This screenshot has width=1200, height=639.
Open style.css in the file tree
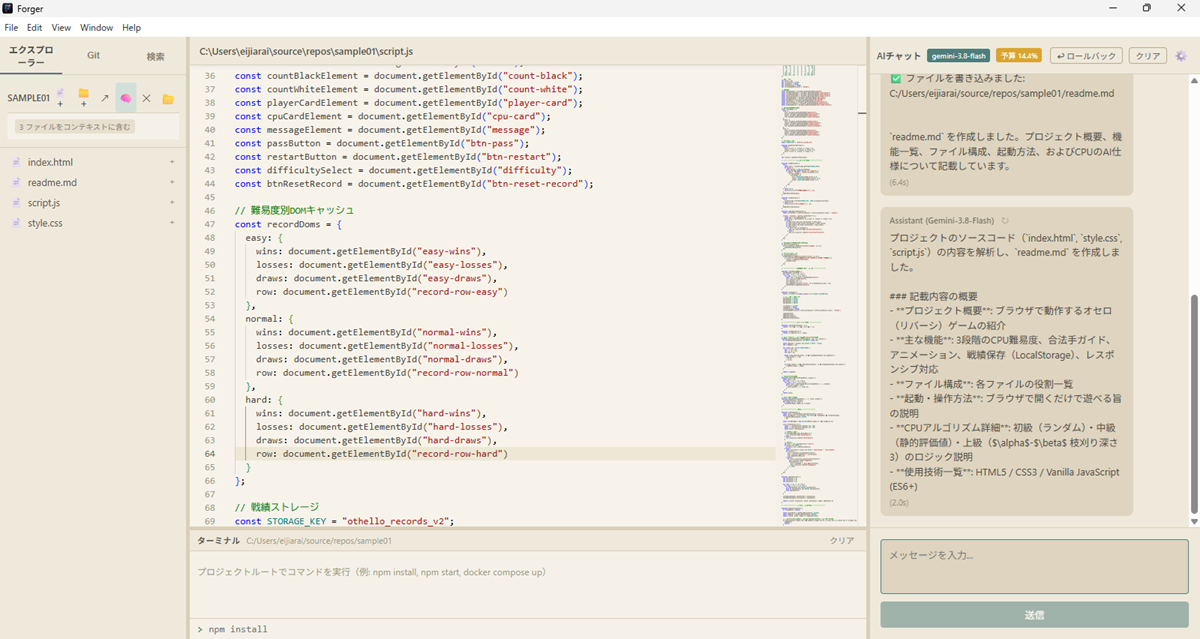45,223
